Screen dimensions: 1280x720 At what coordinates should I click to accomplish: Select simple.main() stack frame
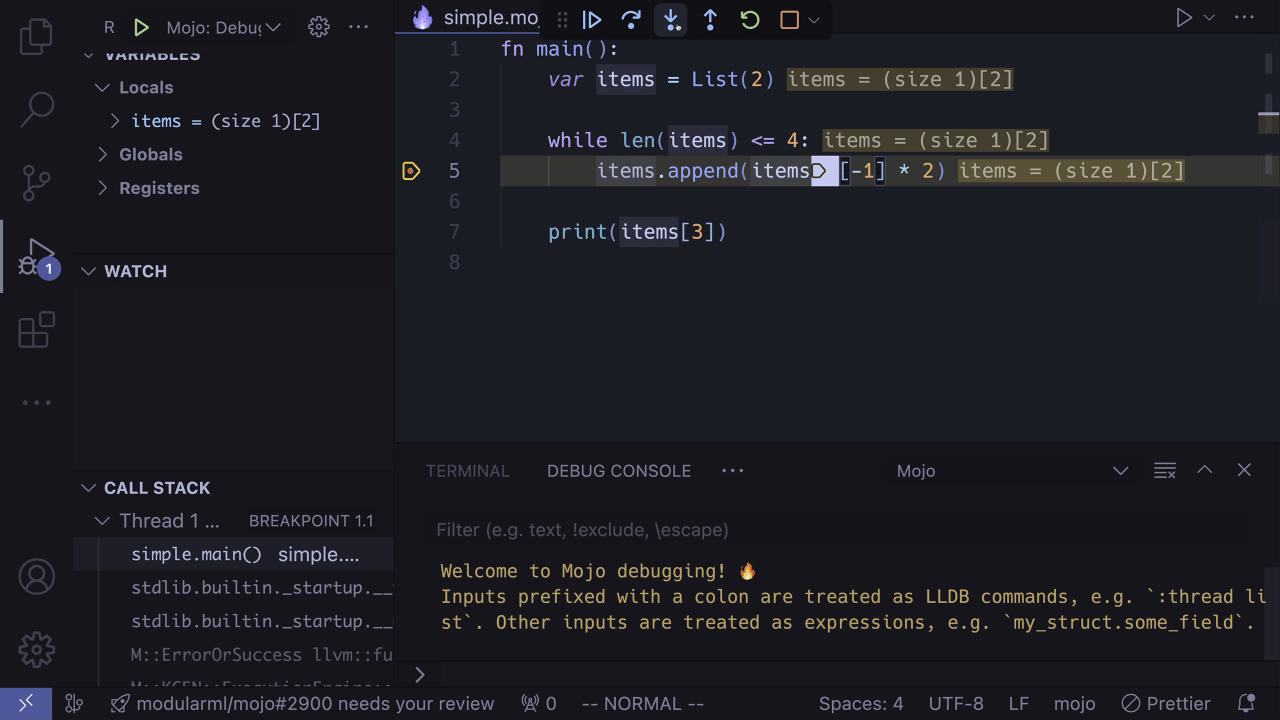(234, 555)
